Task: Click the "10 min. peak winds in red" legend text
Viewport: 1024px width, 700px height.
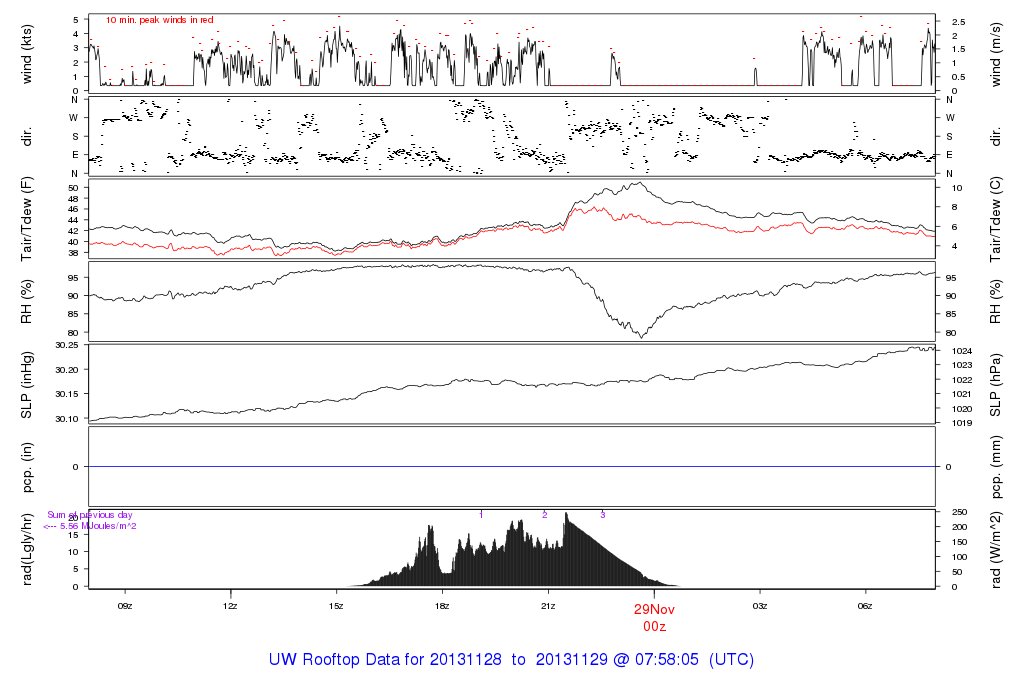Action: tap(159, 20)
